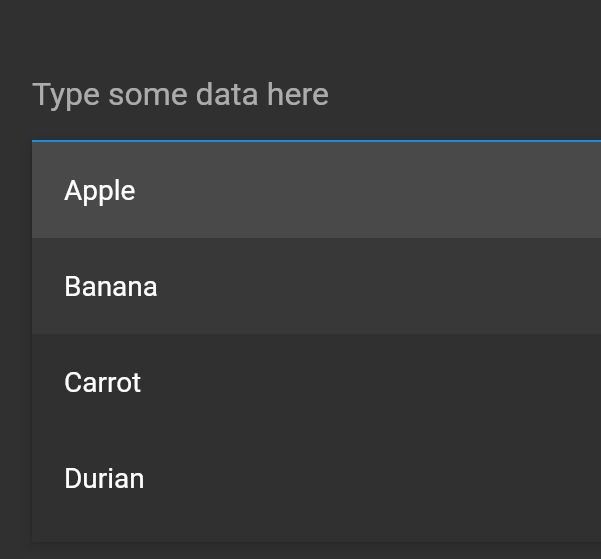
Task: Click the word Banana
Action: click(110, 287)
